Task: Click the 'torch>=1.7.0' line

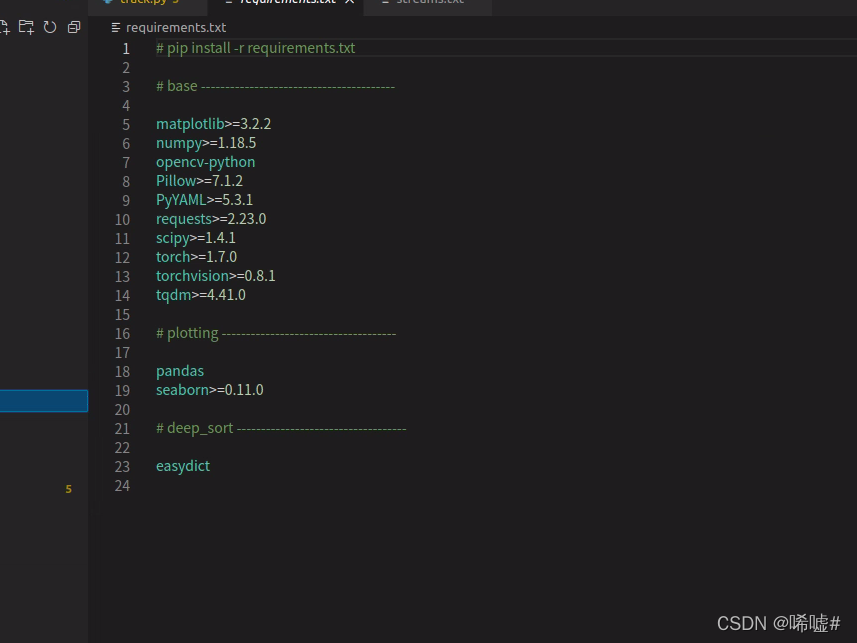Action: pos(196,257)
